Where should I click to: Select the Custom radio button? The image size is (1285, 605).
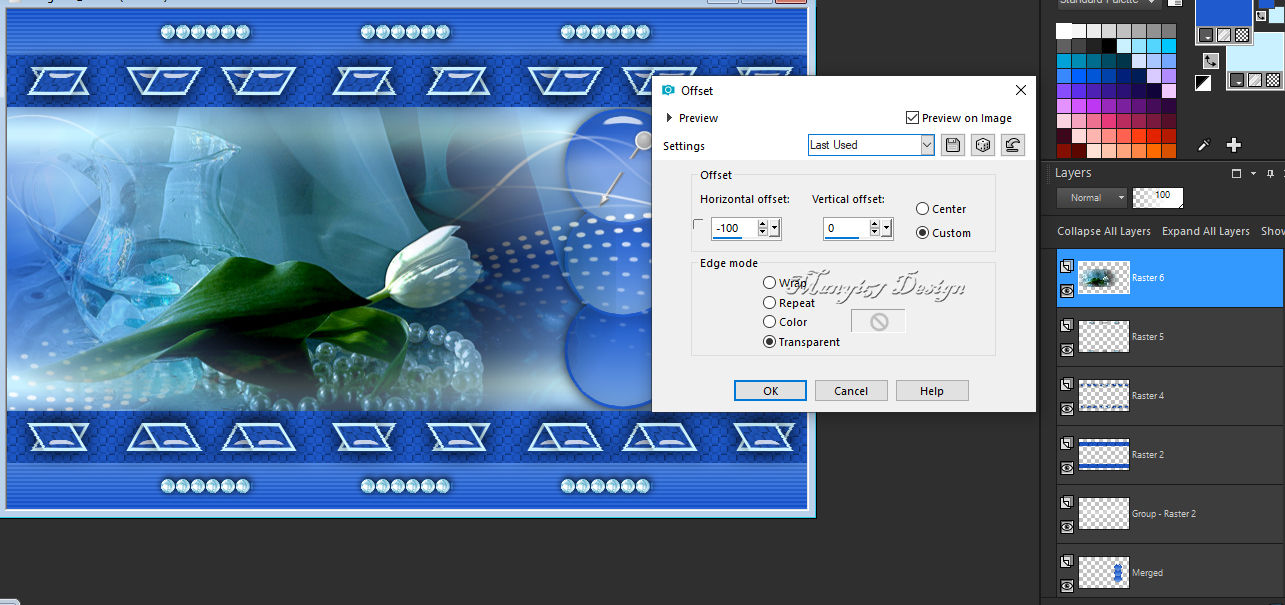[x=923, y=233]
